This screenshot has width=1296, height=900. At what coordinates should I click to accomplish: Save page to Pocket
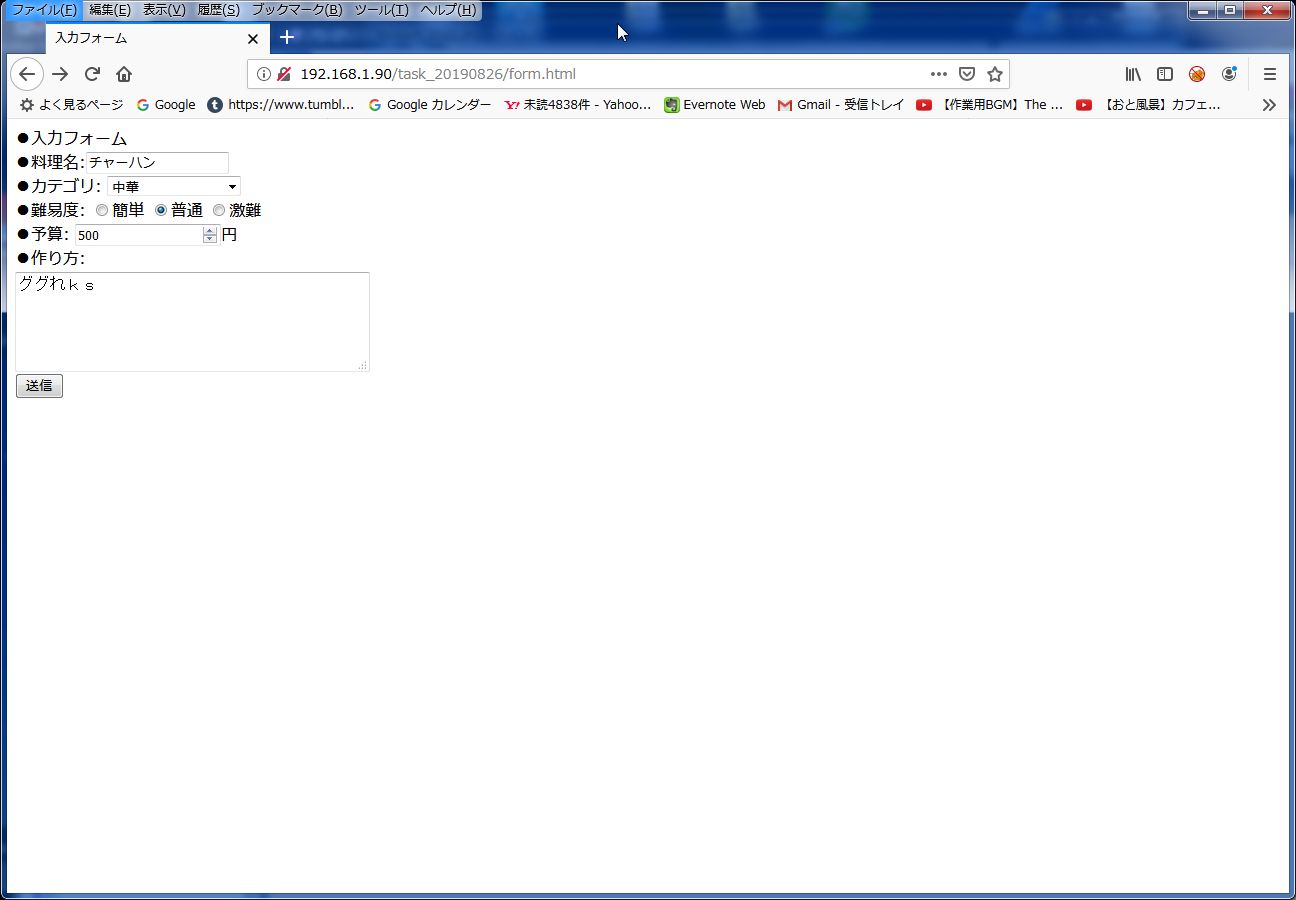coord(967,74)
